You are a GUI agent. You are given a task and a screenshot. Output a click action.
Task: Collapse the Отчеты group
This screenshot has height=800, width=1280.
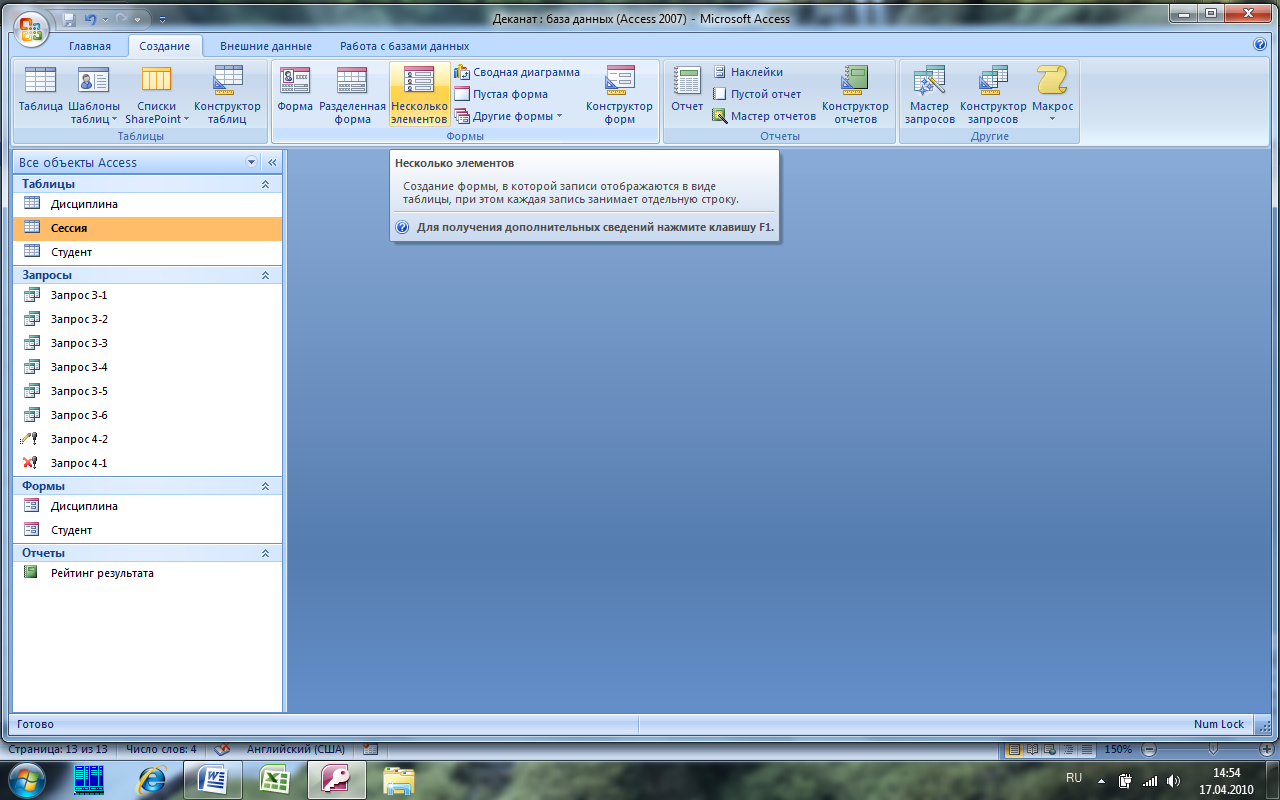pyautogui.click(x=265, y=553)
